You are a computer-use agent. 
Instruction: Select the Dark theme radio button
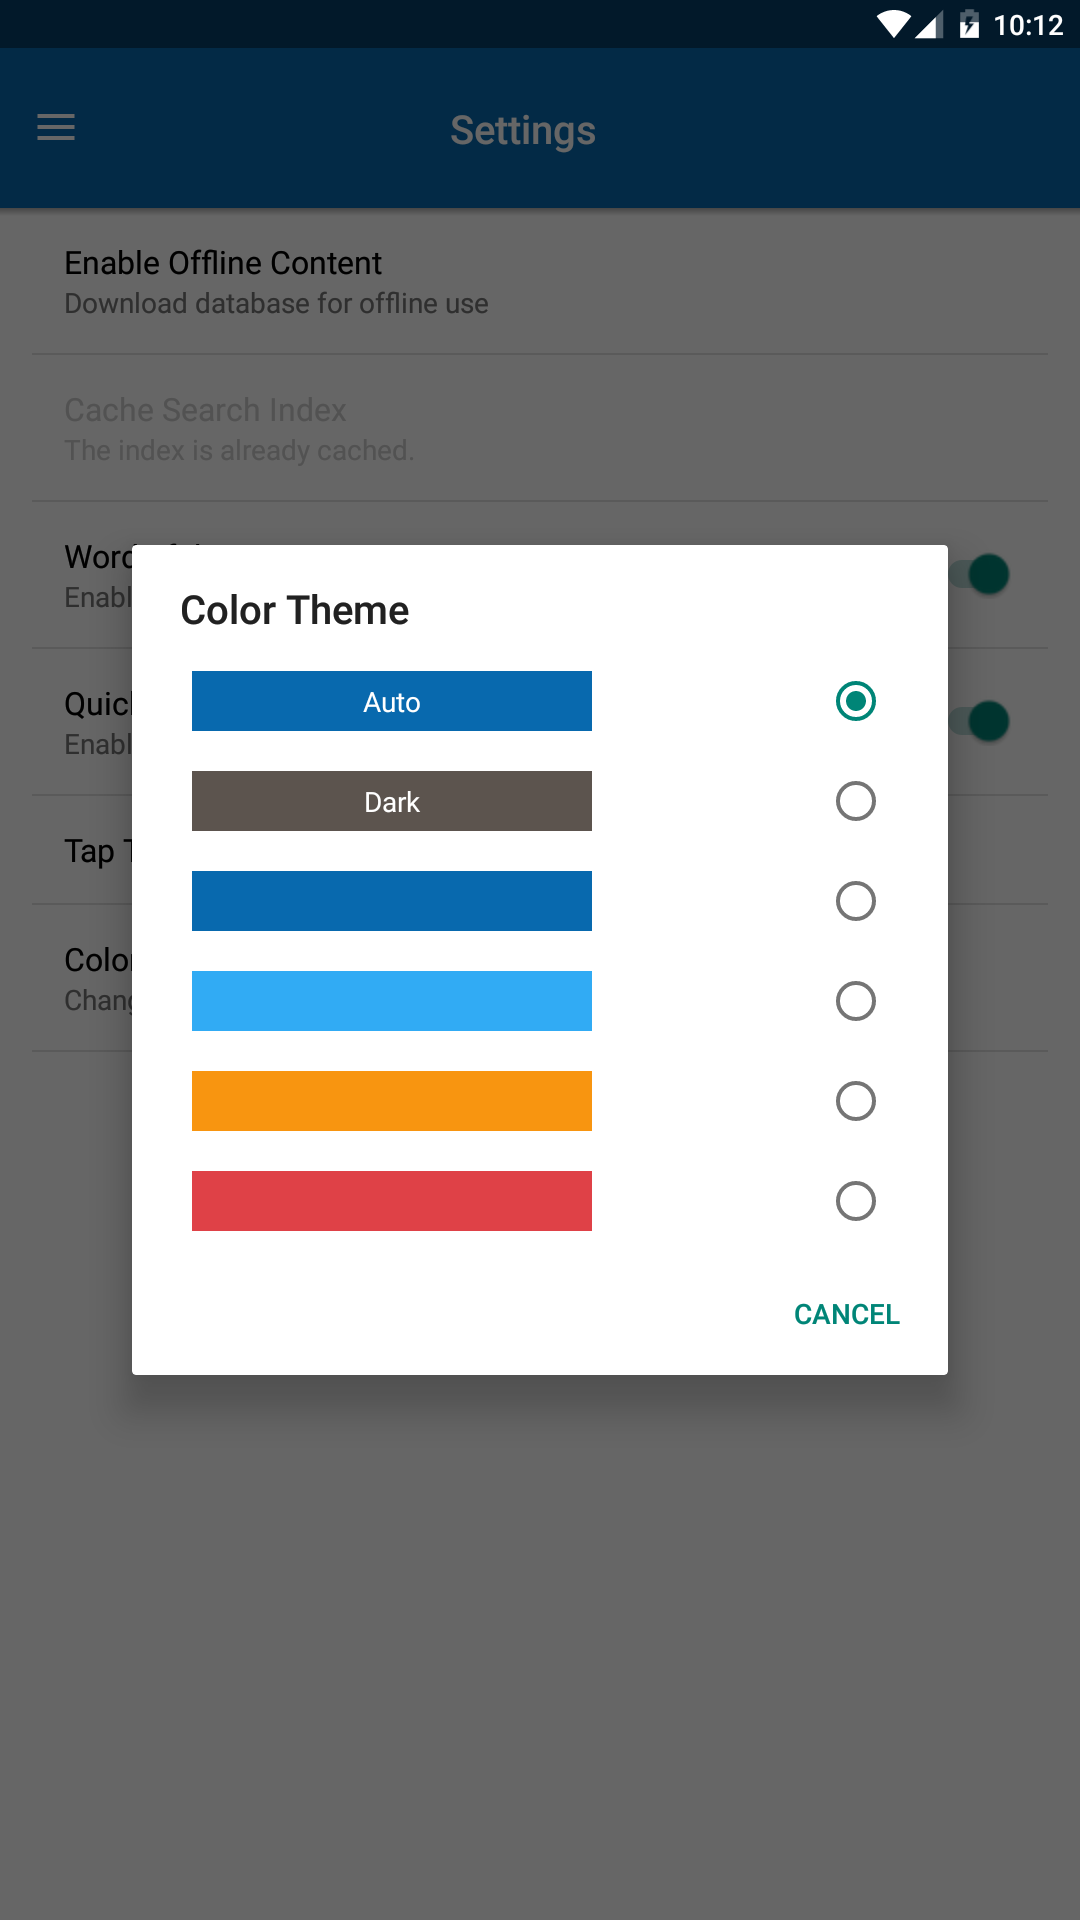[x=856, y=801]
